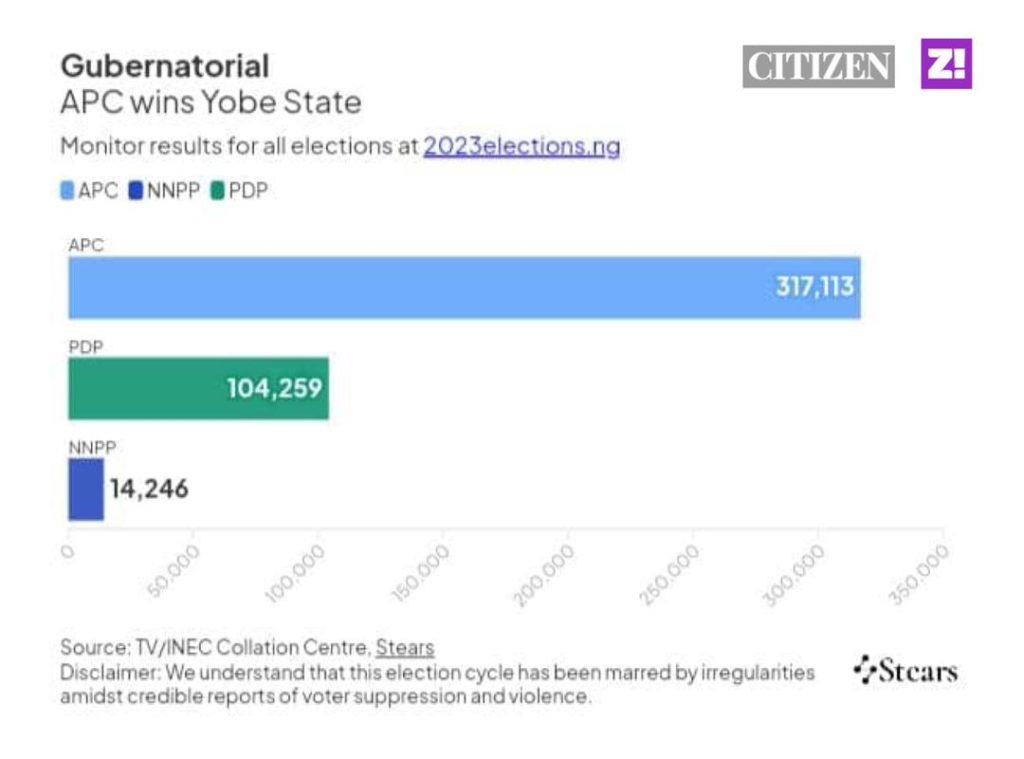The height and width of the screenshot is (759, 1024).
Task: Click the green PDP legend swatch
Action: pos(217,190)
